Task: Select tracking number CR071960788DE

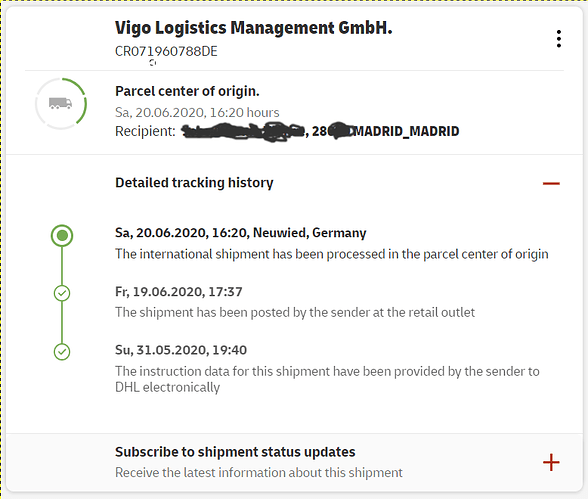Action: (x=166, y=51)
